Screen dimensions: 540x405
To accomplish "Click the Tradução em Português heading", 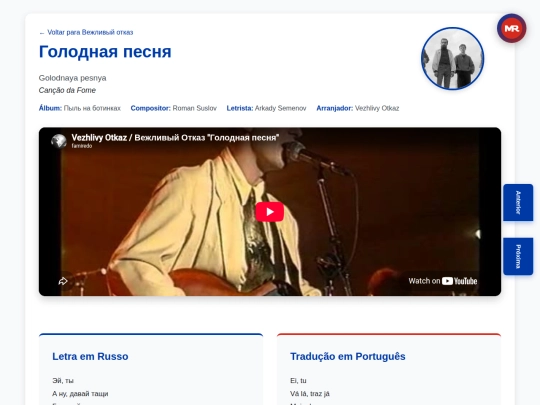I will pos(347,356).
